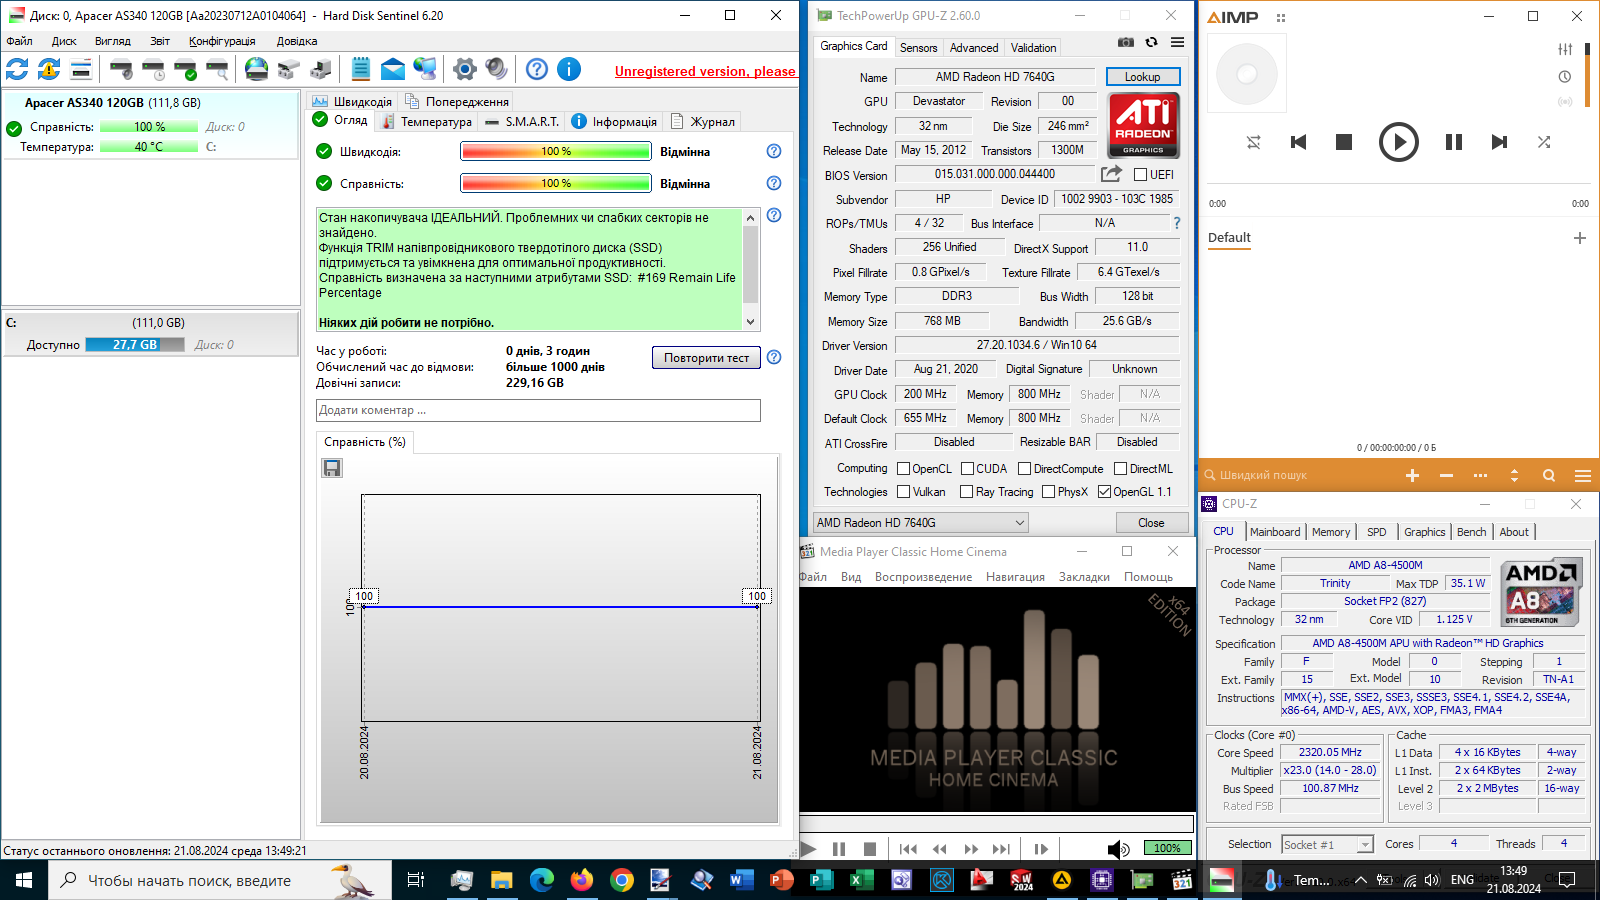The width and height of the screenshot is (1600, 900).
Task: Click AIMP playlist search magnifier icon
Action: [x=1549, y=476]
